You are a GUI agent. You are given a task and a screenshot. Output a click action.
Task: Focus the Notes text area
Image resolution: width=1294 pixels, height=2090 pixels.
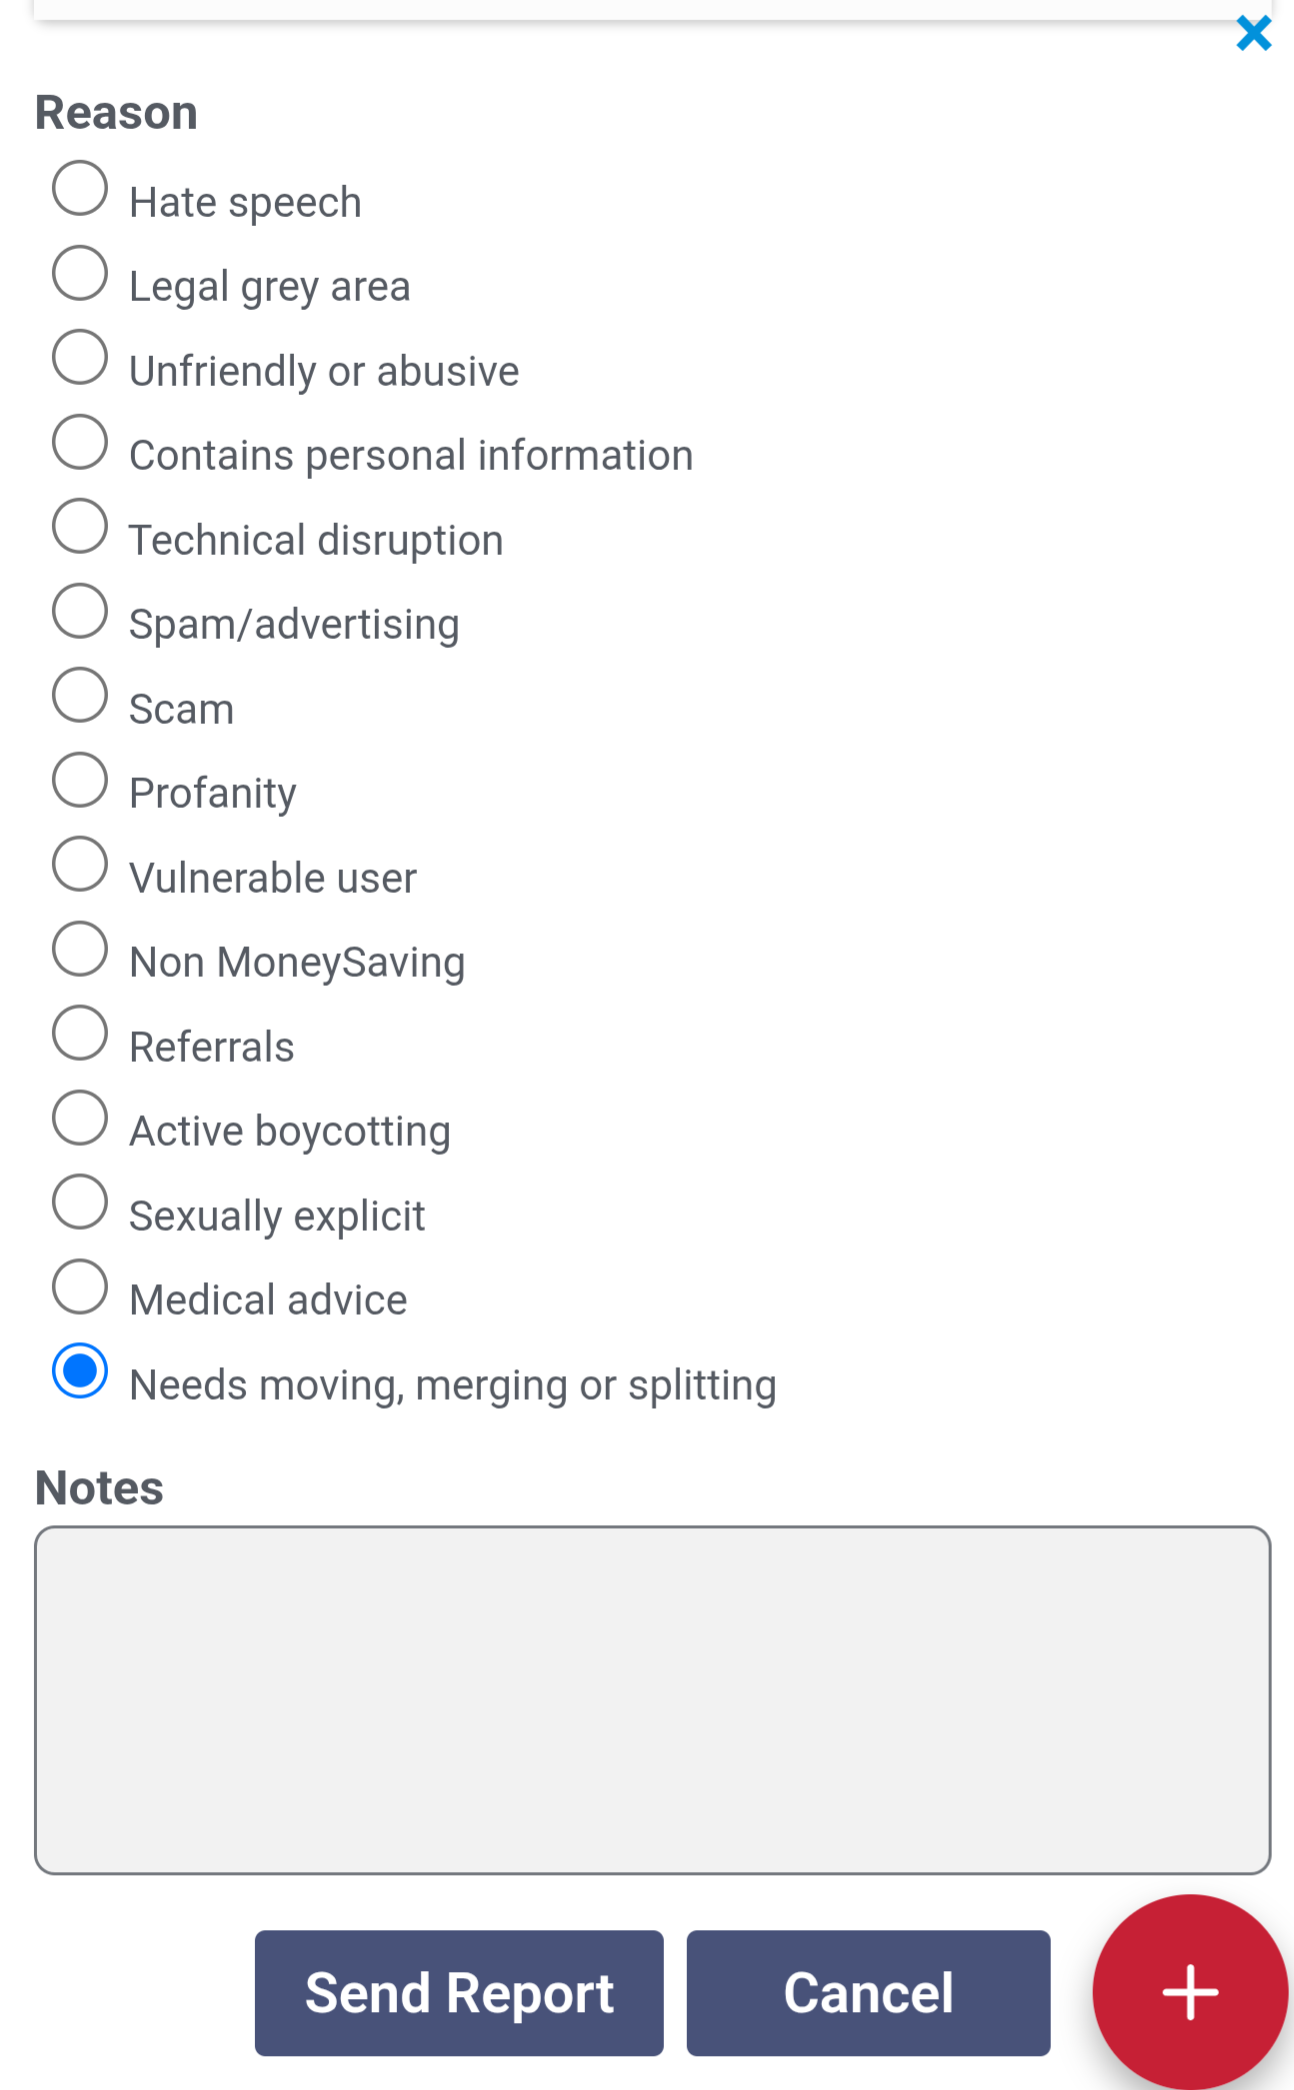click(x=652, y=1699)
